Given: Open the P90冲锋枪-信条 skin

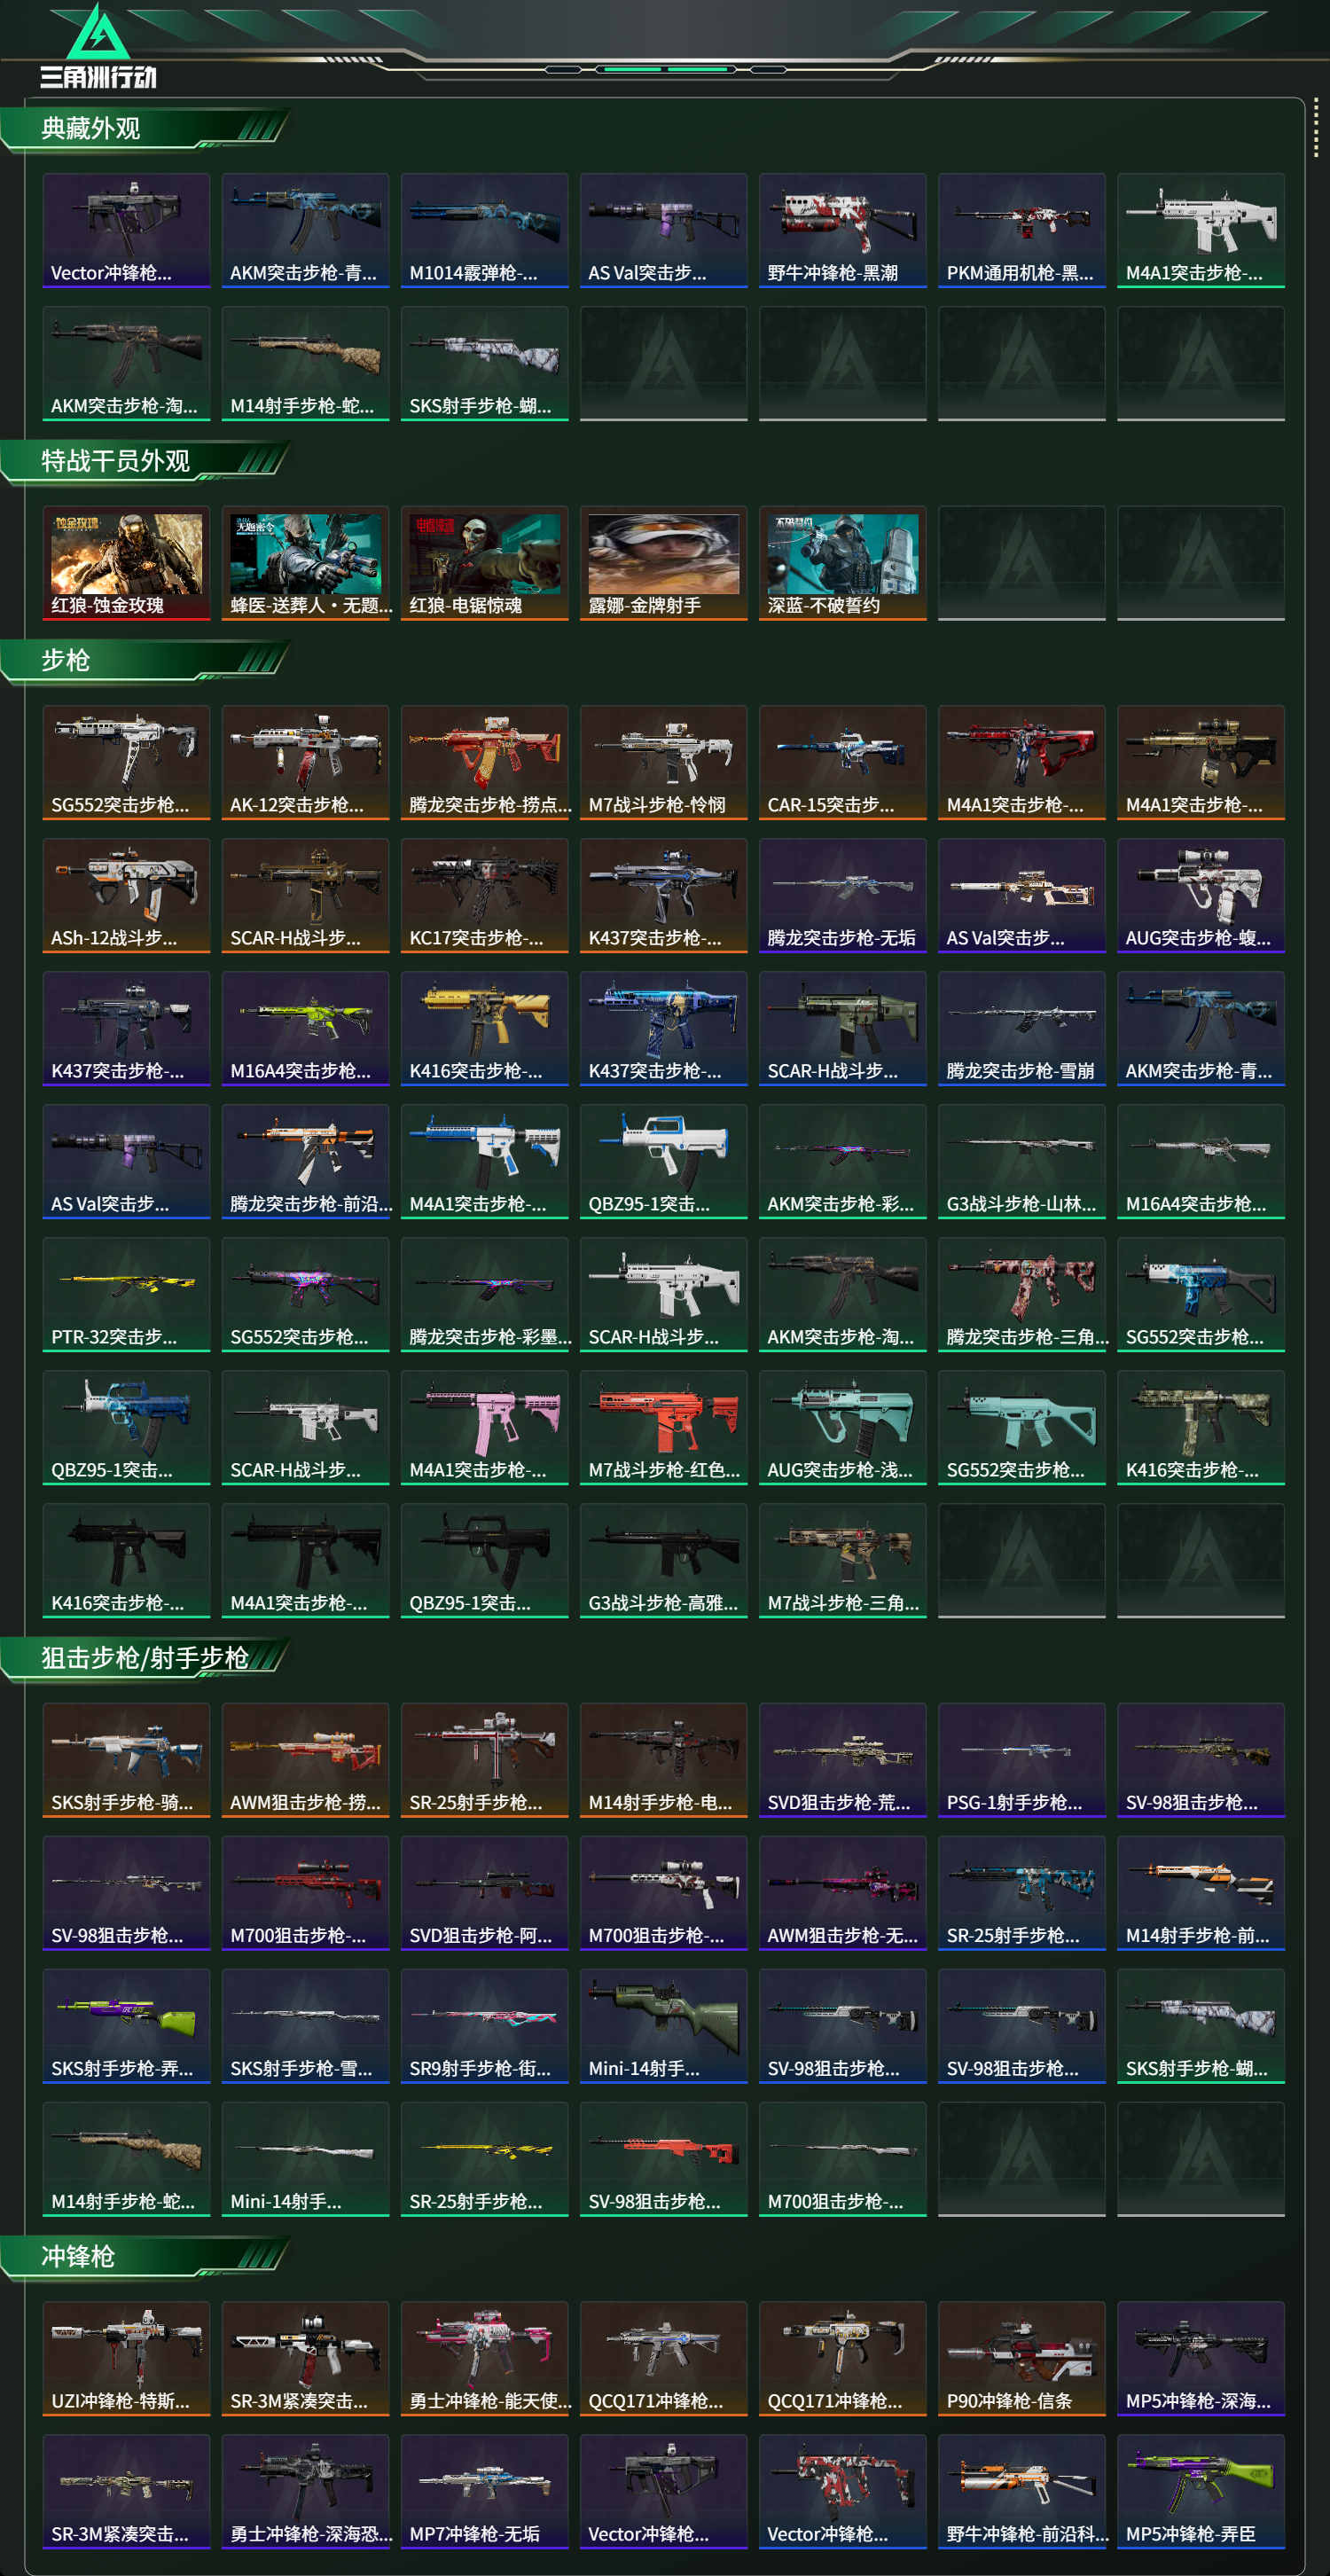Looking at the screenshot, I should pyautogui.click(x=1021, y=2358).
